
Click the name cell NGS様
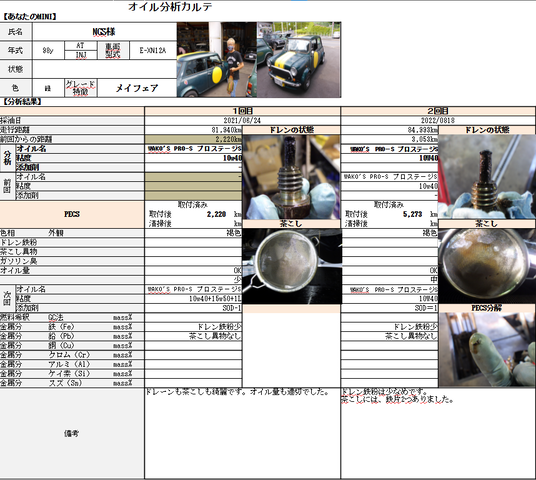point(104,32)
